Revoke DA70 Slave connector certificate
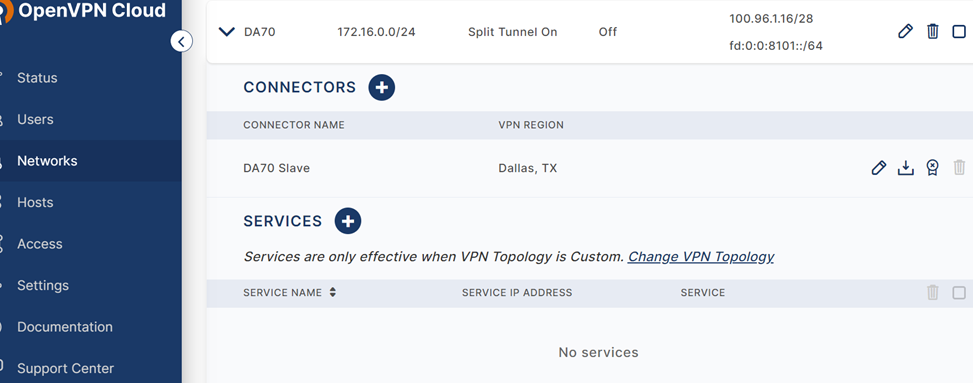This screenshot has height=383, width=973. click(932, 168)
